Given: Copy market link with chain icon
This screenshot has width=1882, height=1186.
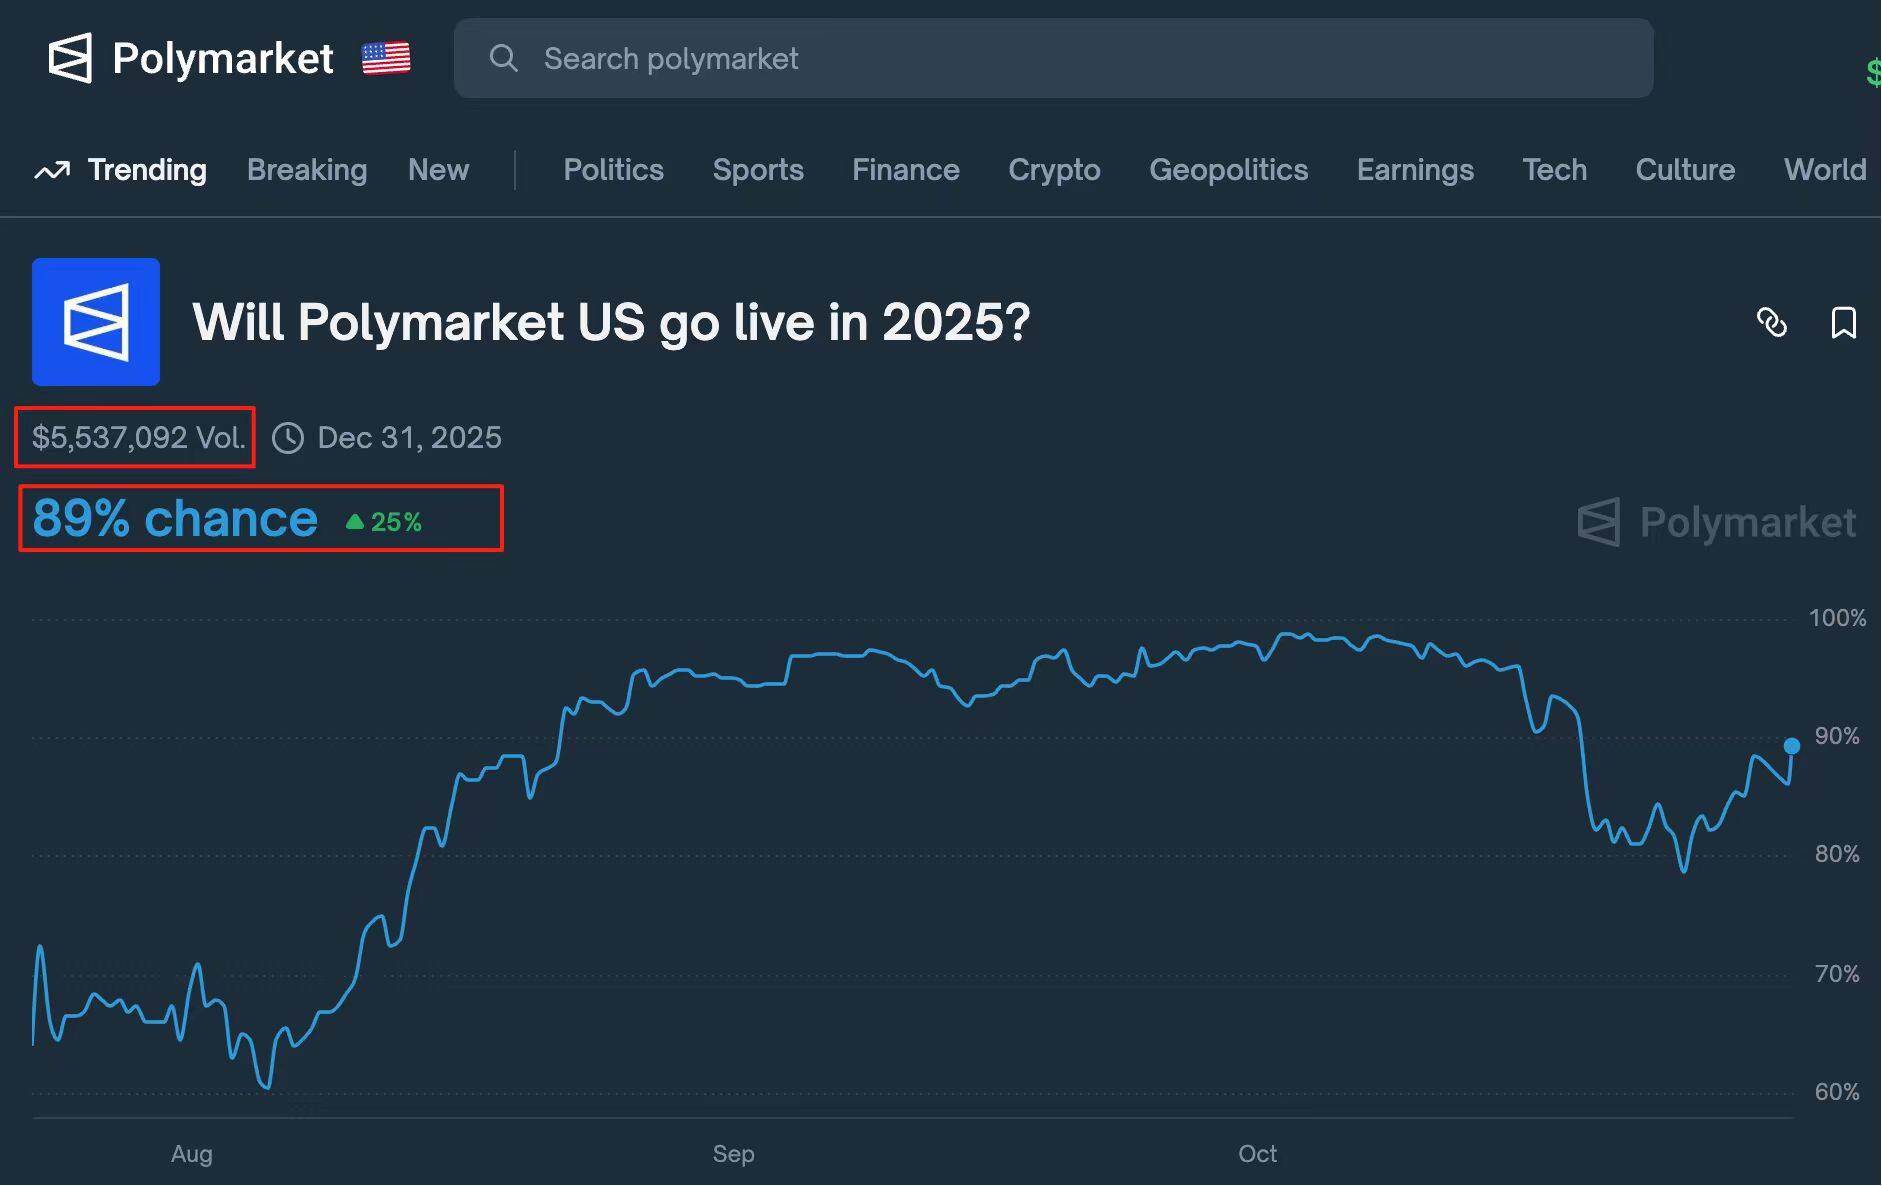Looking at the screenshot, I should (1771, 322).
